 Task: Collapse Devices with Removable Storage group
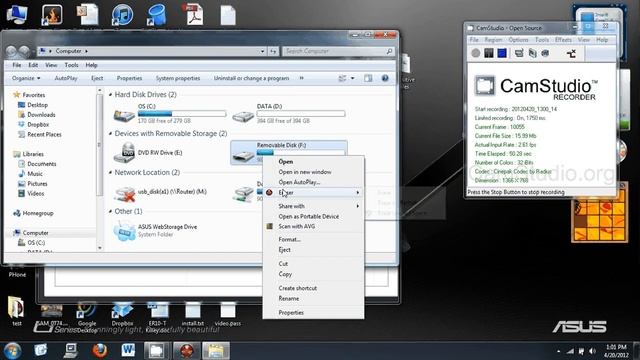click(x=110, y=133)
